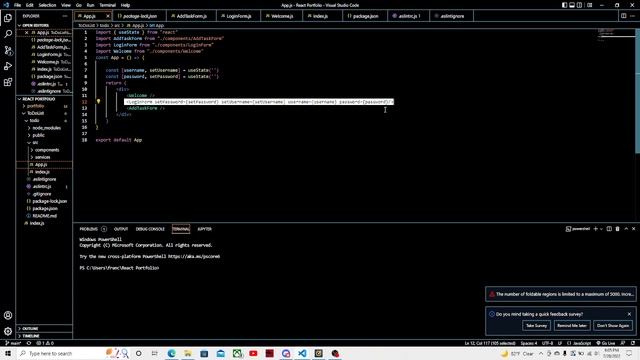Synchronize changes icon in status bar
Image resolution: width=640 pixels, height=360 pixels.
[29, 343]
